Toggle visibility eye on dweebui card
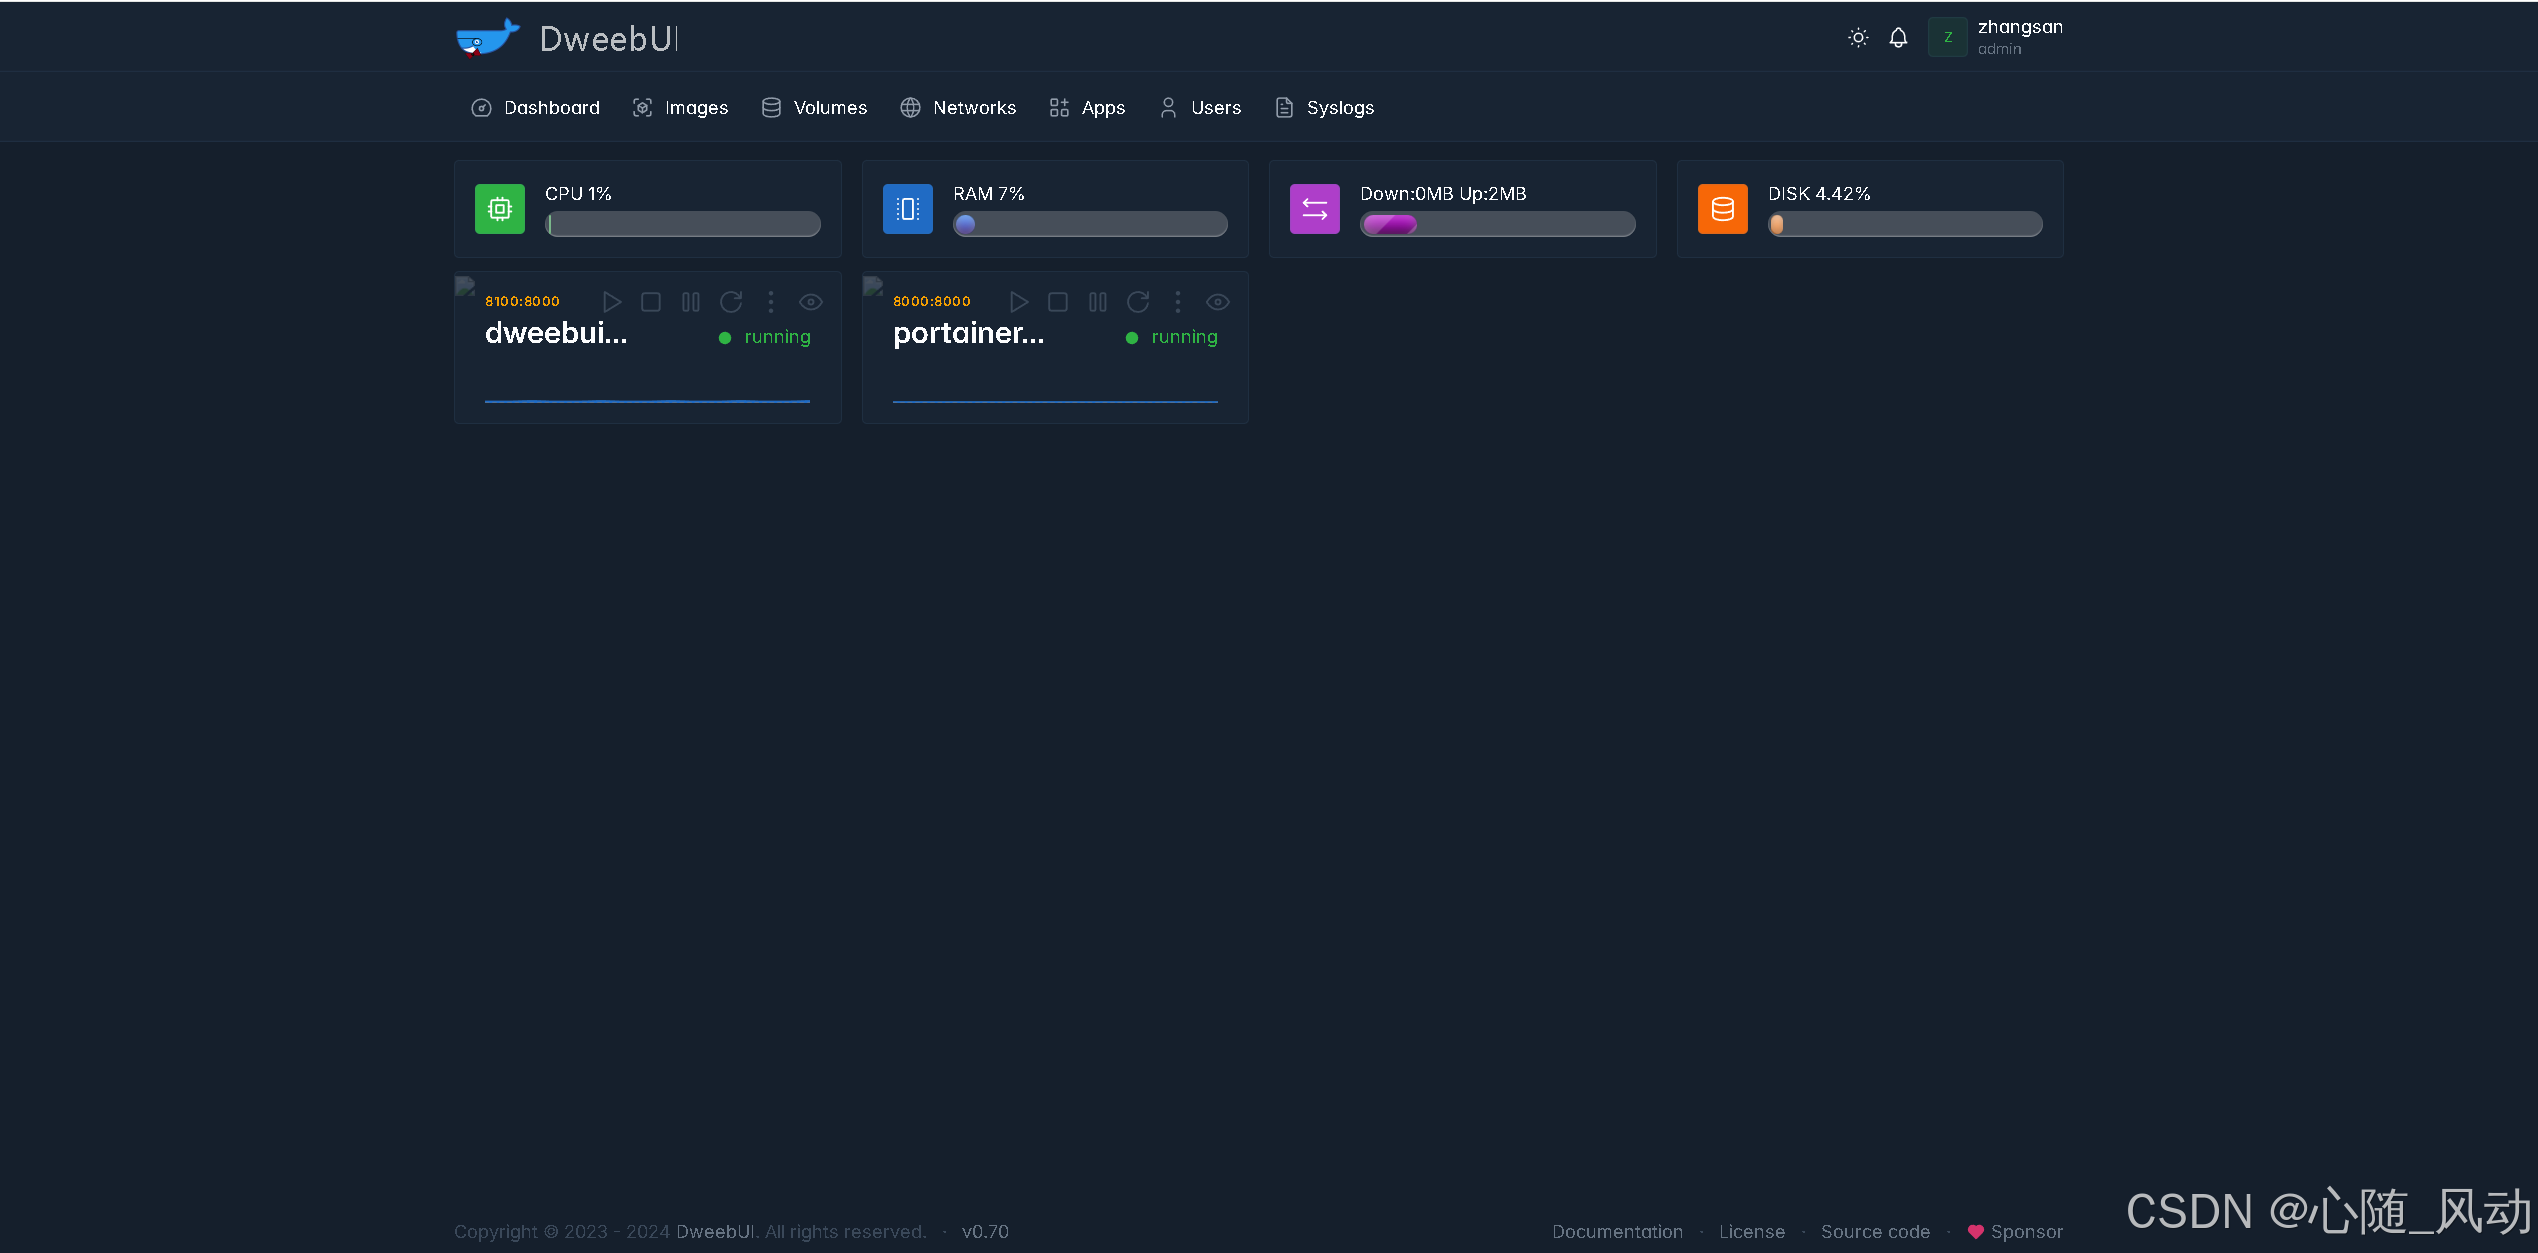Image resolution: width=2538 pixels, height=1253 pixels. 811,302
